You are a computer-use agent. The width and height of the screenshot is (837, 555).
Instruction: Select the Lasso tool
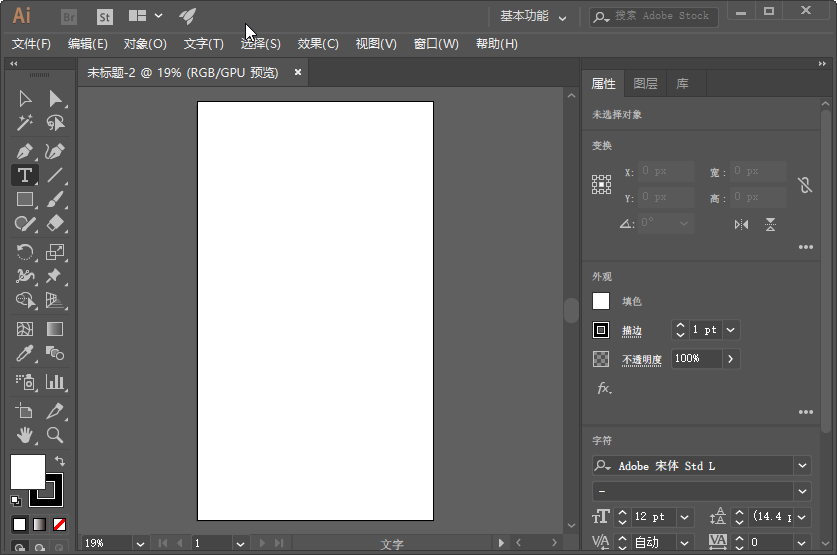[x=55, y=123]
